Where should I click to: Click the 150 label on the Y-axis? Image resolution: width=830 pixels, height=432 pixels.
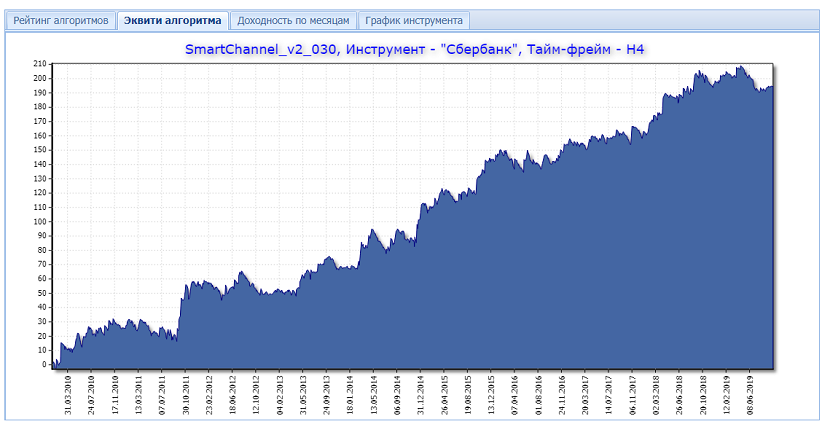[40, 149]
